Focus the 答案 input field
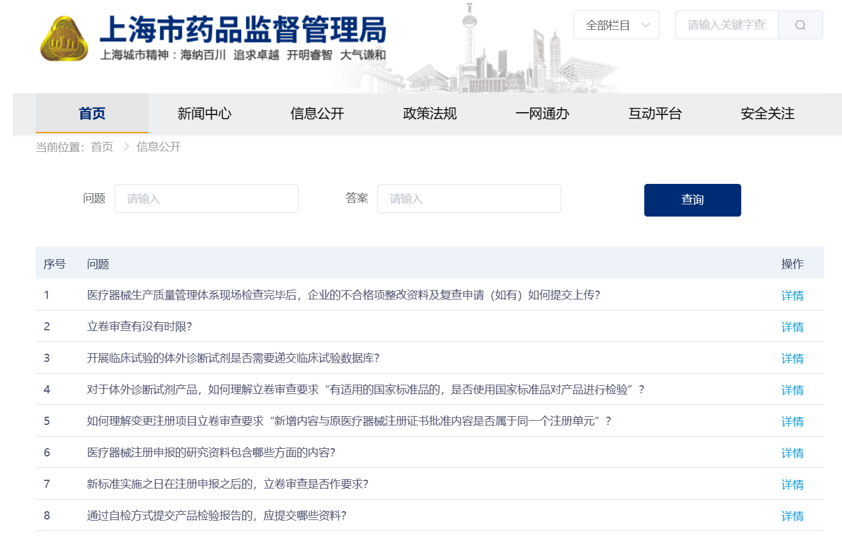The width and height of the screenshot is (842, 537). click(468, 199)
